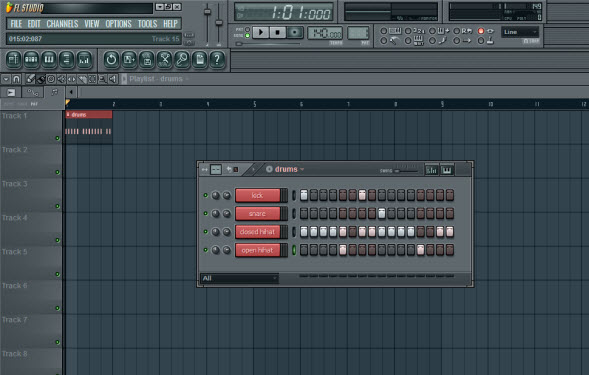Click the 140.000 tempo display
The width and height of the screenshot is (589, 375).
[x=325, y=33]
